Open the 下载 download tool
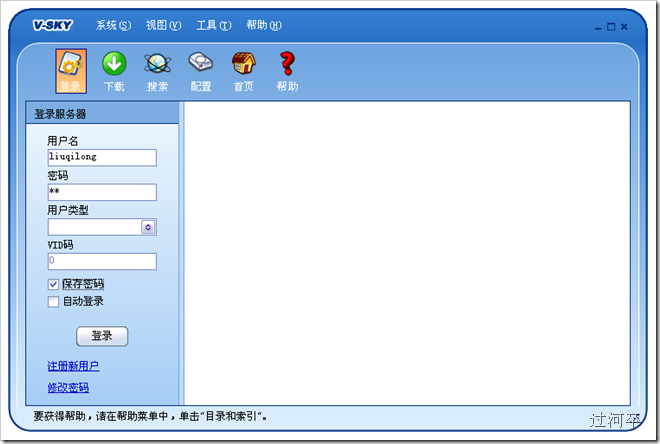 tap(114, 72)
